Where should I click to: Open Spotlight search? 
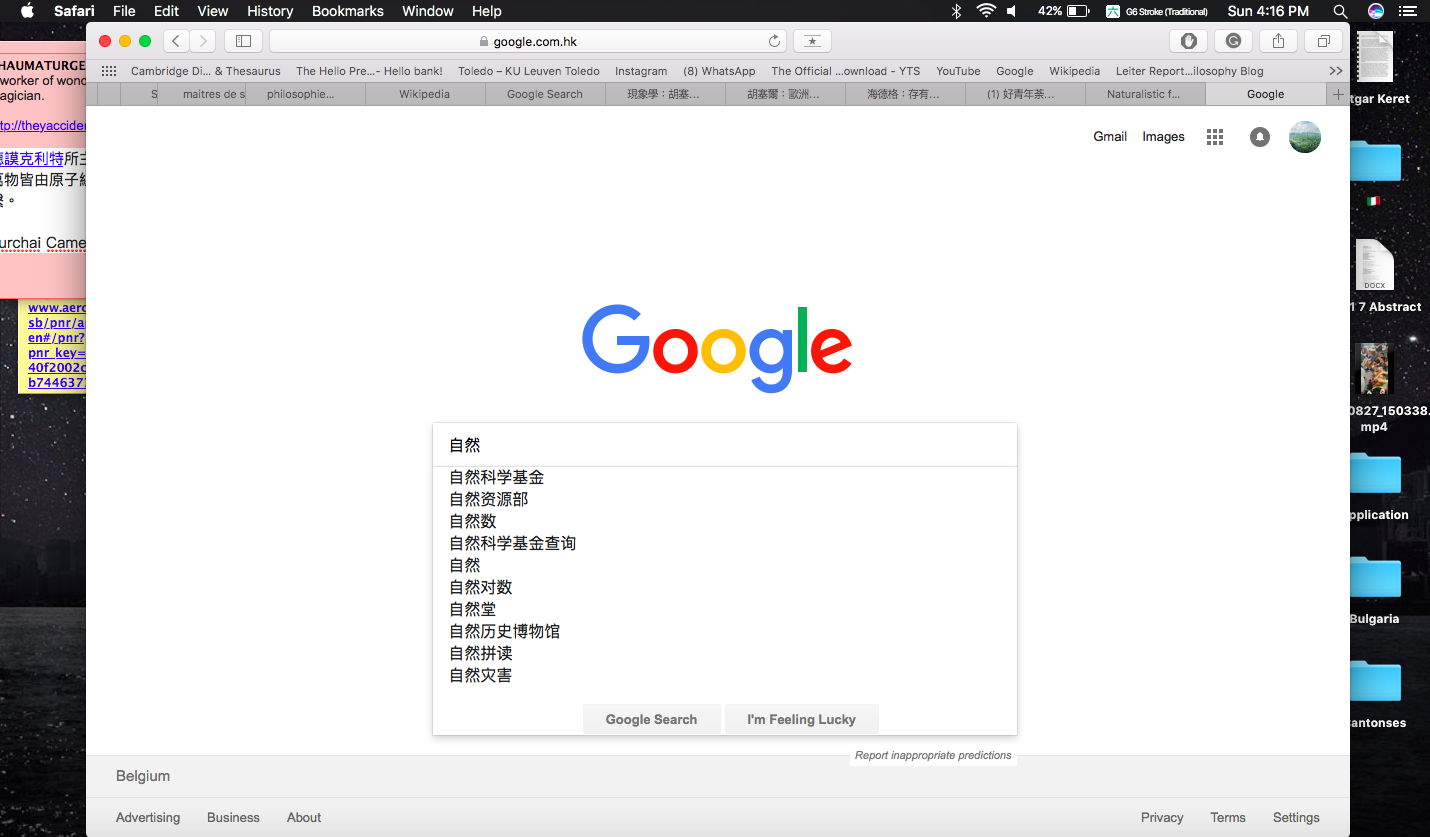[1340, 11]
